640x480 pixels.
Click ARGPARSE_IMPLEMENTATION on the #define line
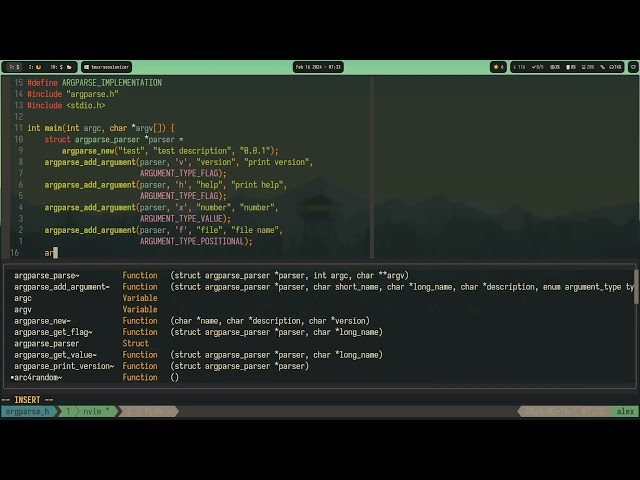point(112,83)
